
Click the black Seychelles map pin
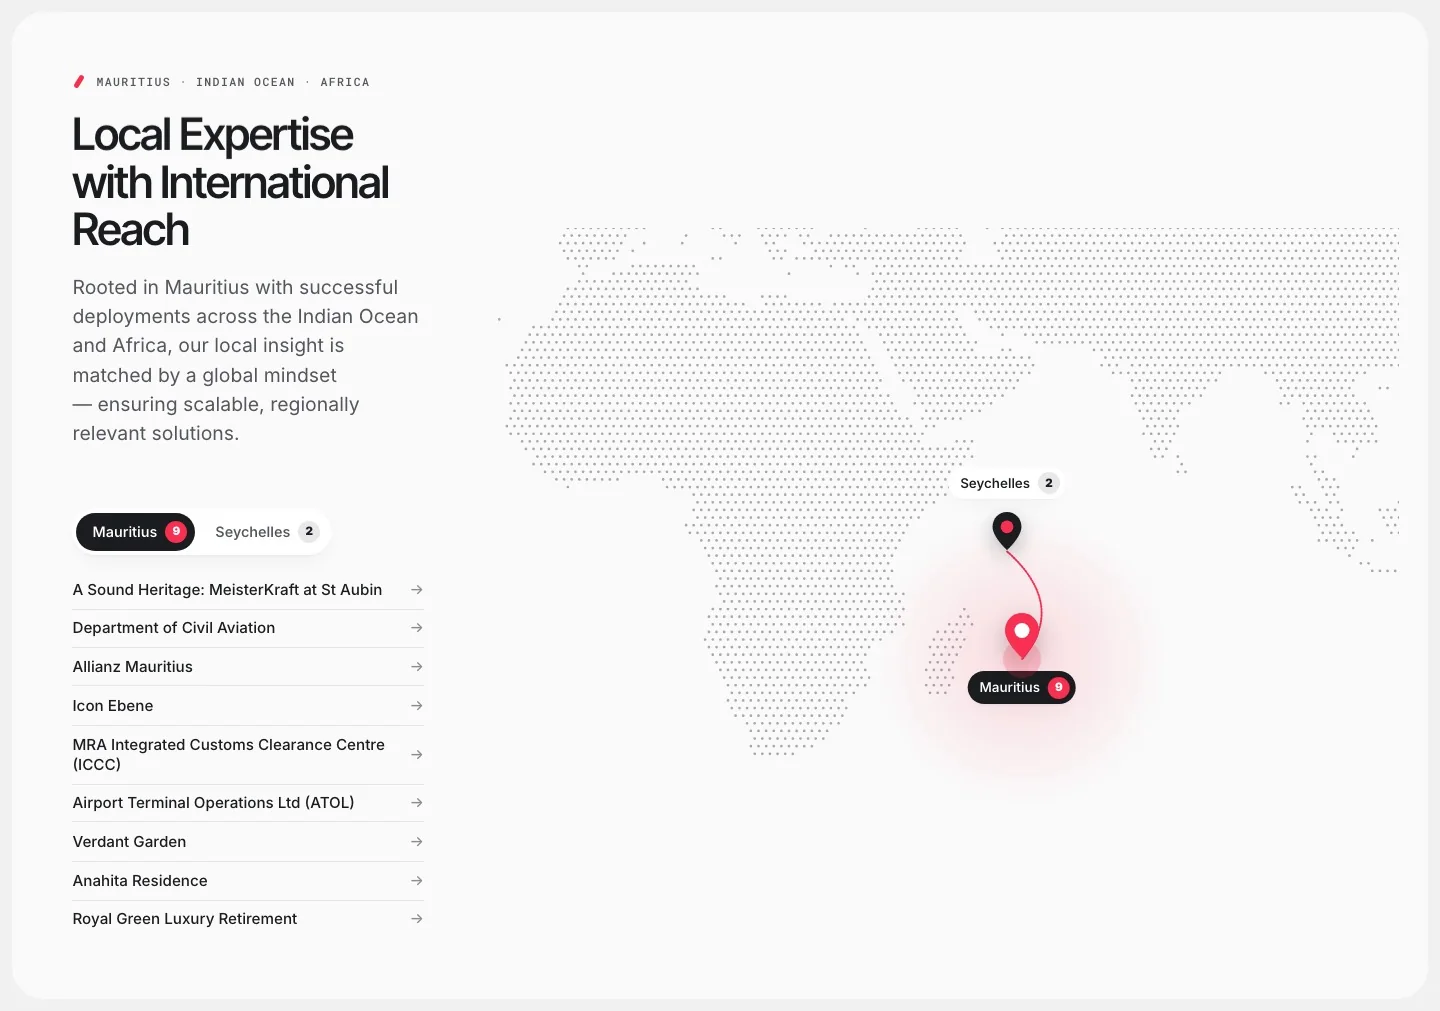1007,530
